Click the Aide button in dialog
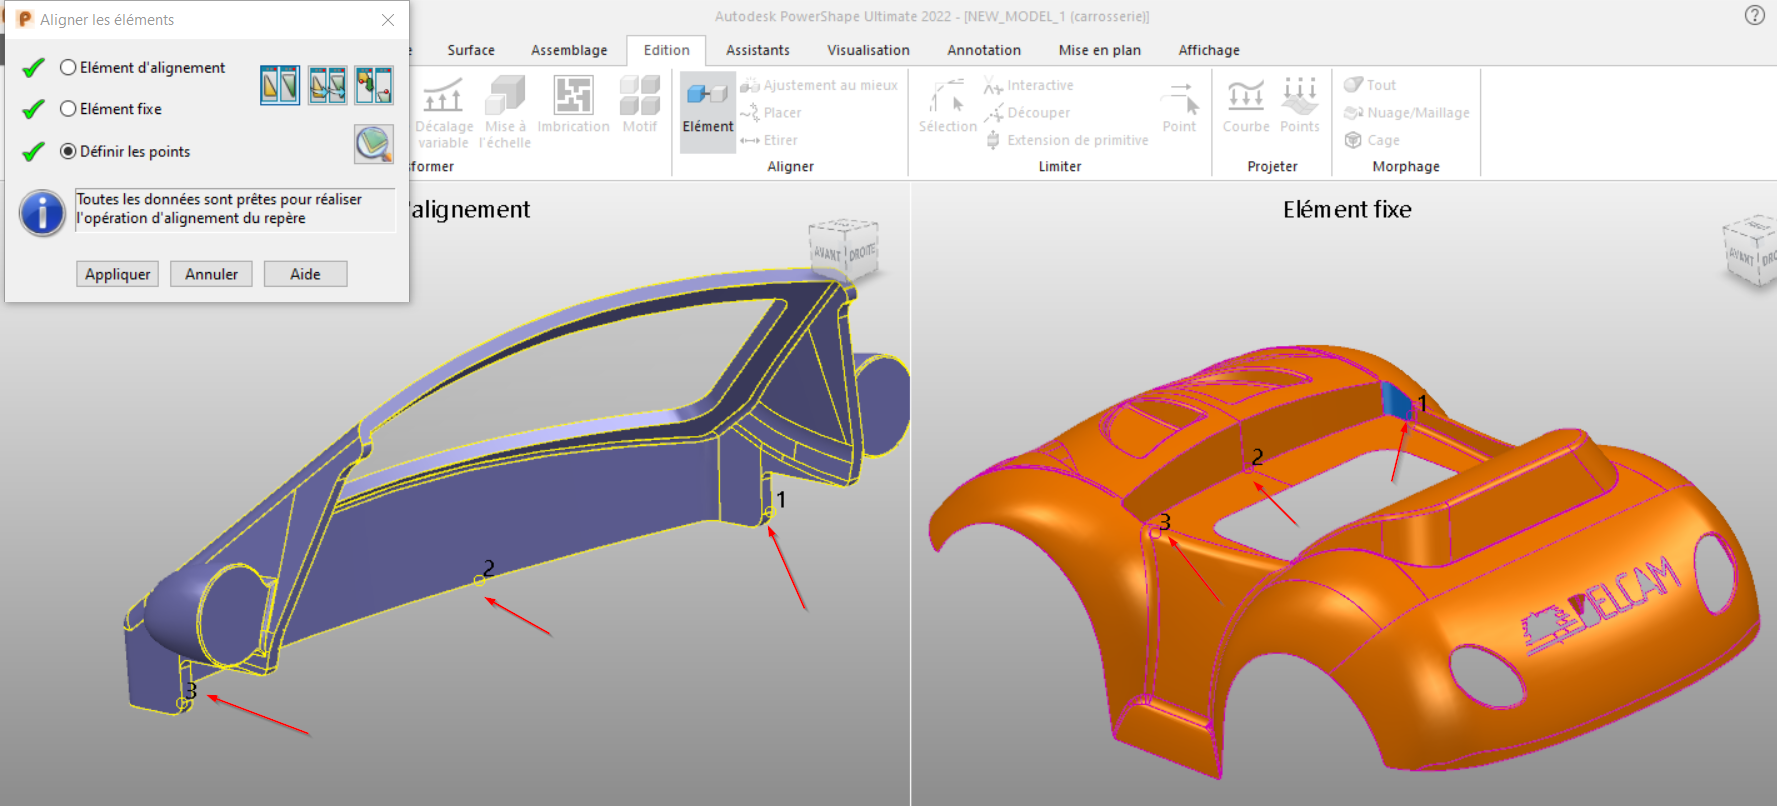The image size is (1777, 806). tap(305, 274)
